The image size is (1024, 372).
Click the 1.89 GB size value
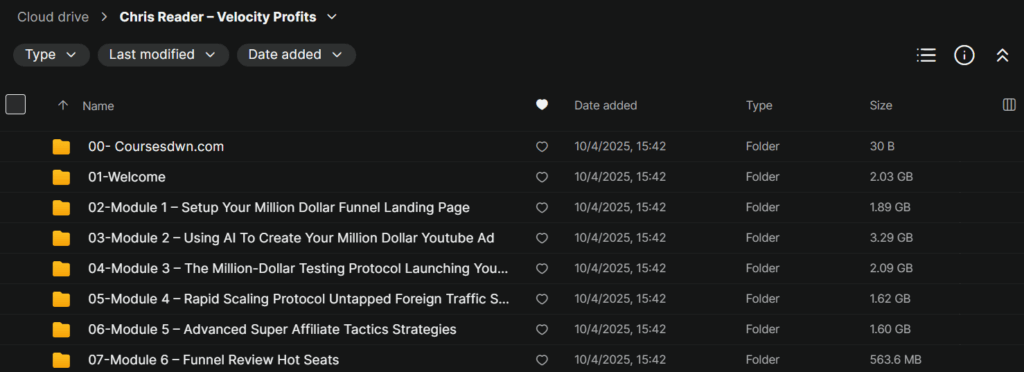pos(891,208)
